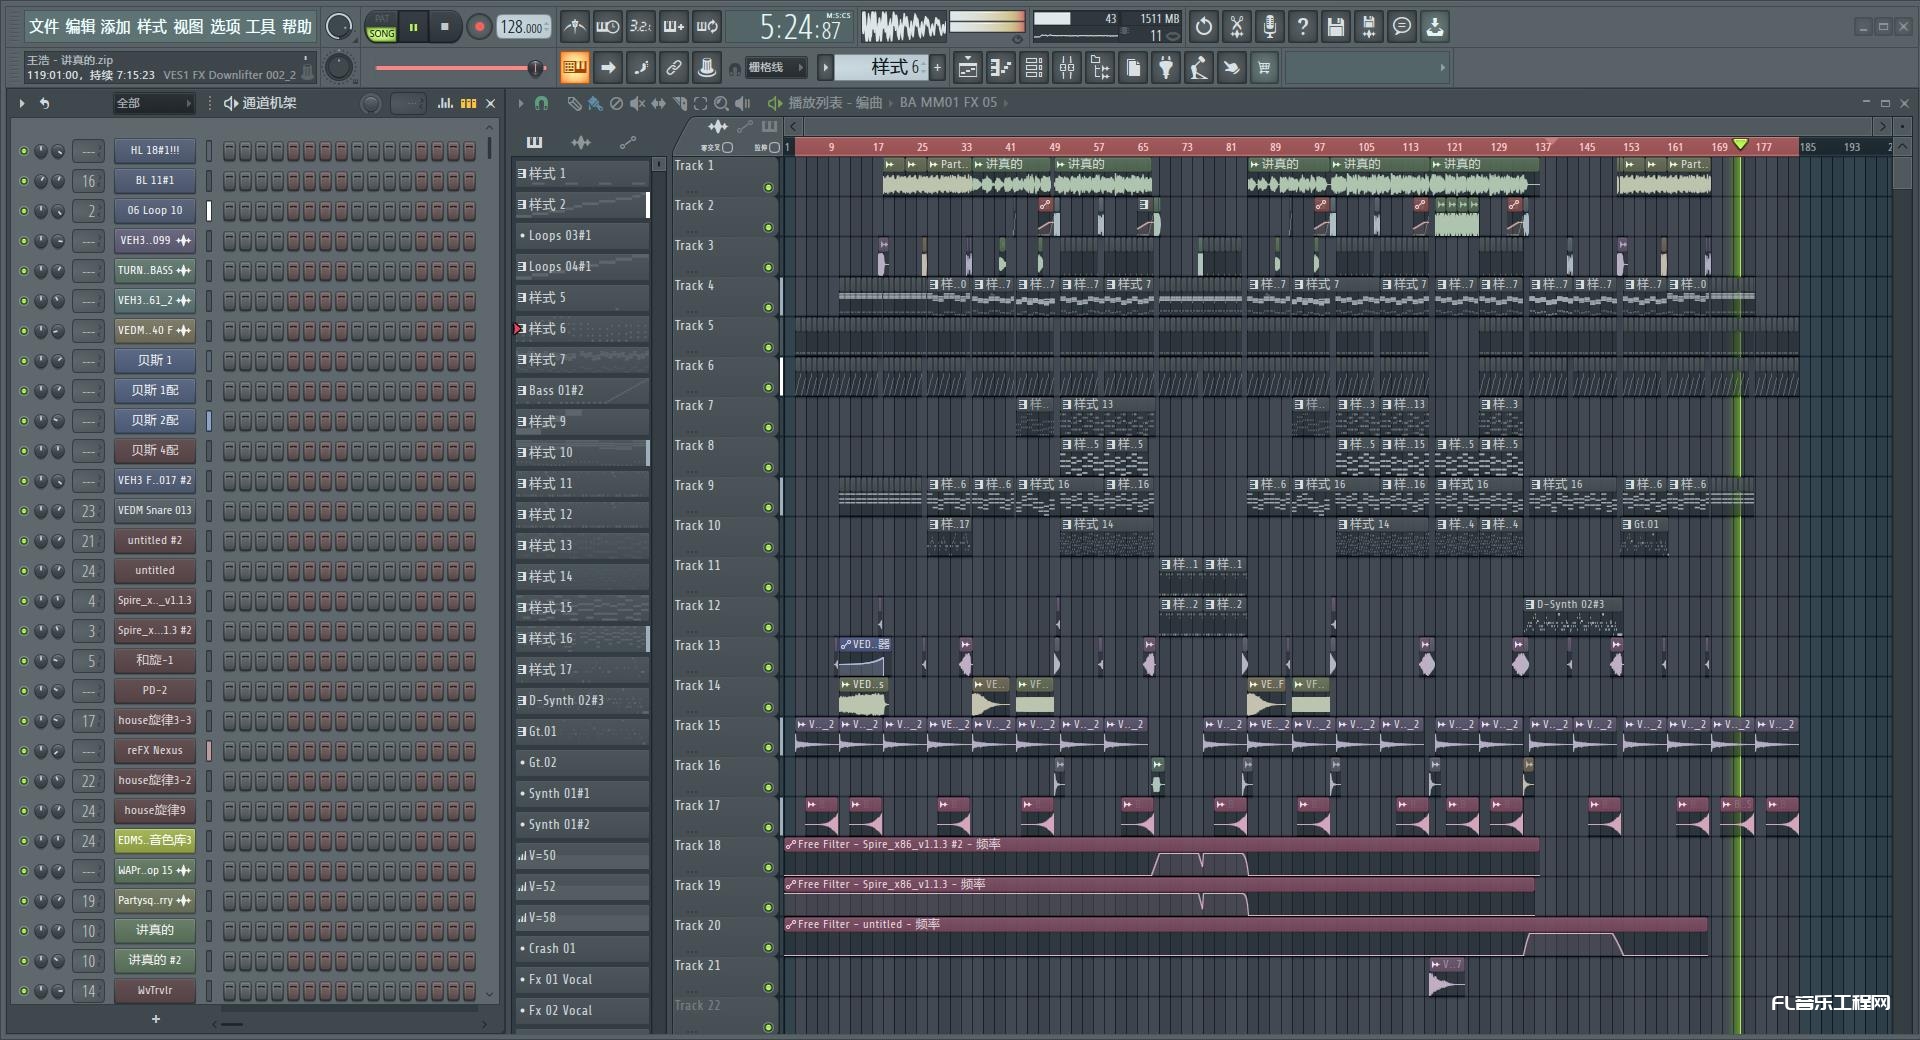This screenshot has width=1920, height=1040.
Task: Adjust the master pitch knob
Action: point(340,67)
